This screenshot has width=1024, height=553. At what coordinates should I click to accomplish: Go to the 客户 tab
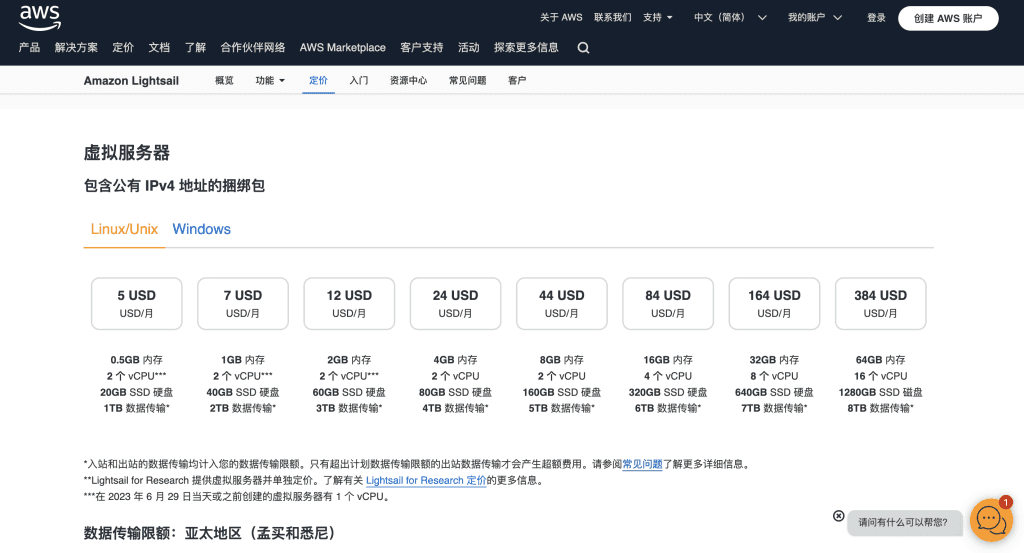pyautogui.click(x=517, y=80)
